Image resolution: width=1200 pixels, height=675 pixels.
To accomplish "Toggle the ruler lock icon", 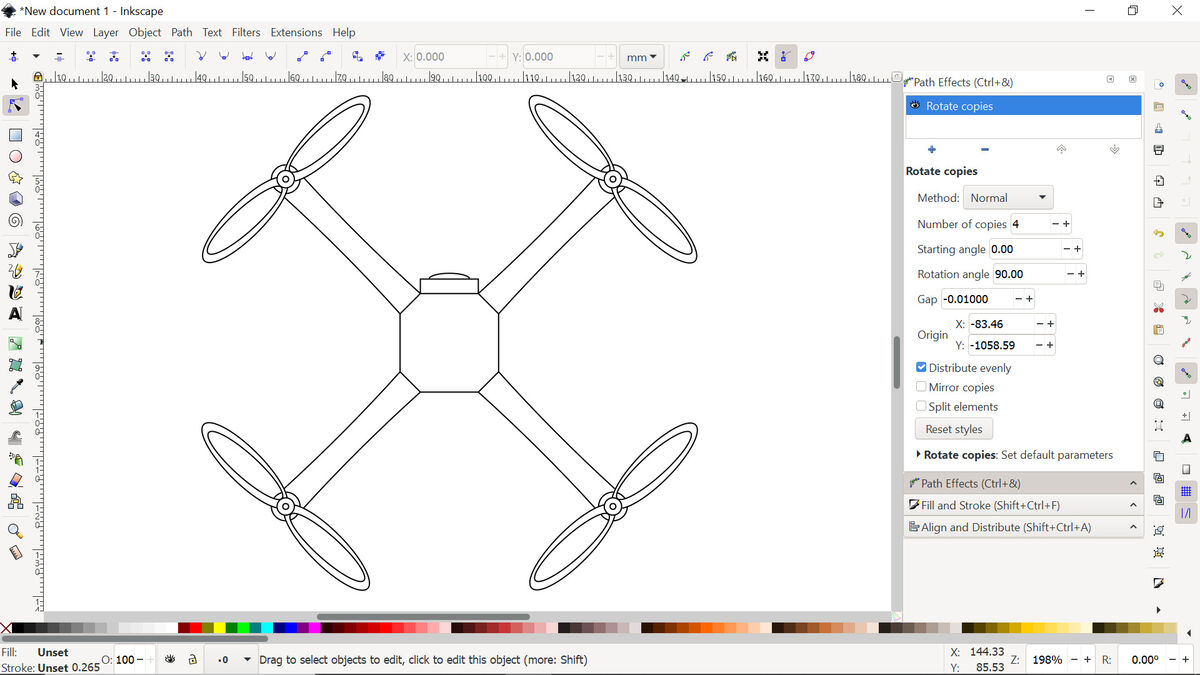I will click(x=37, y=76).
